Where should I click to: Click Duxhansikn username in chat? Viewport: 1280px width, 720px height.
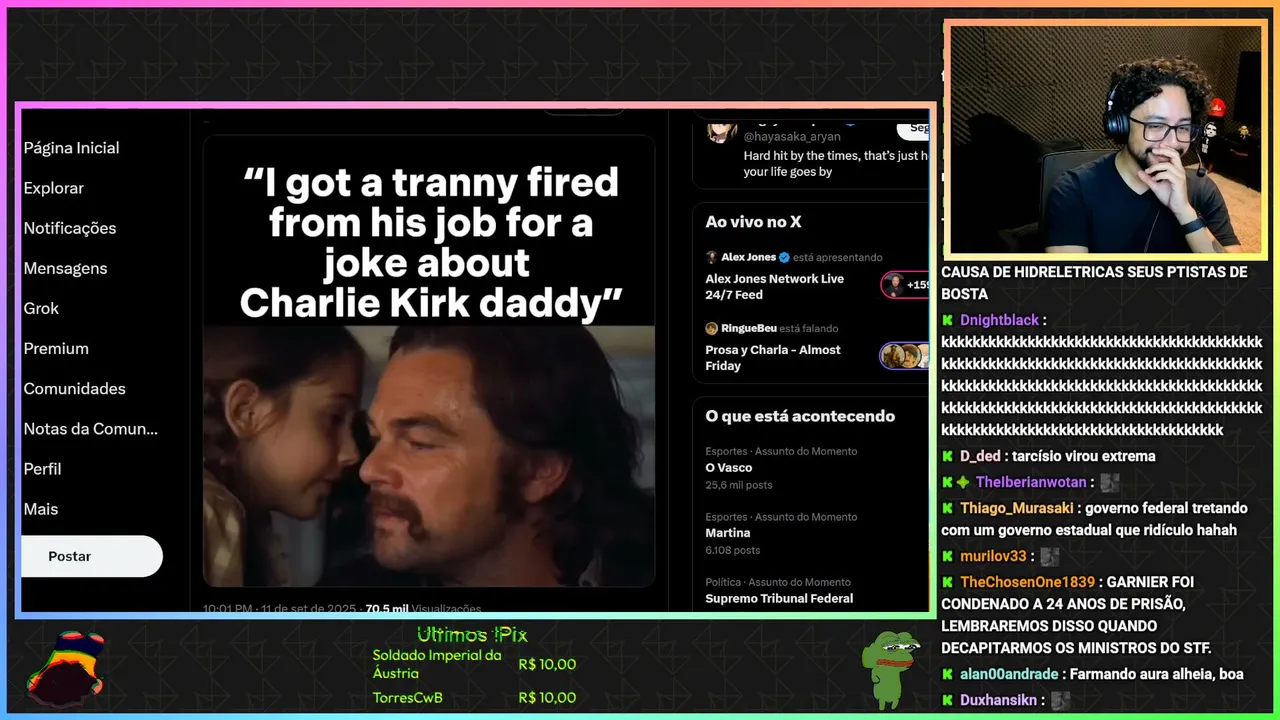(x=998, y=700)
